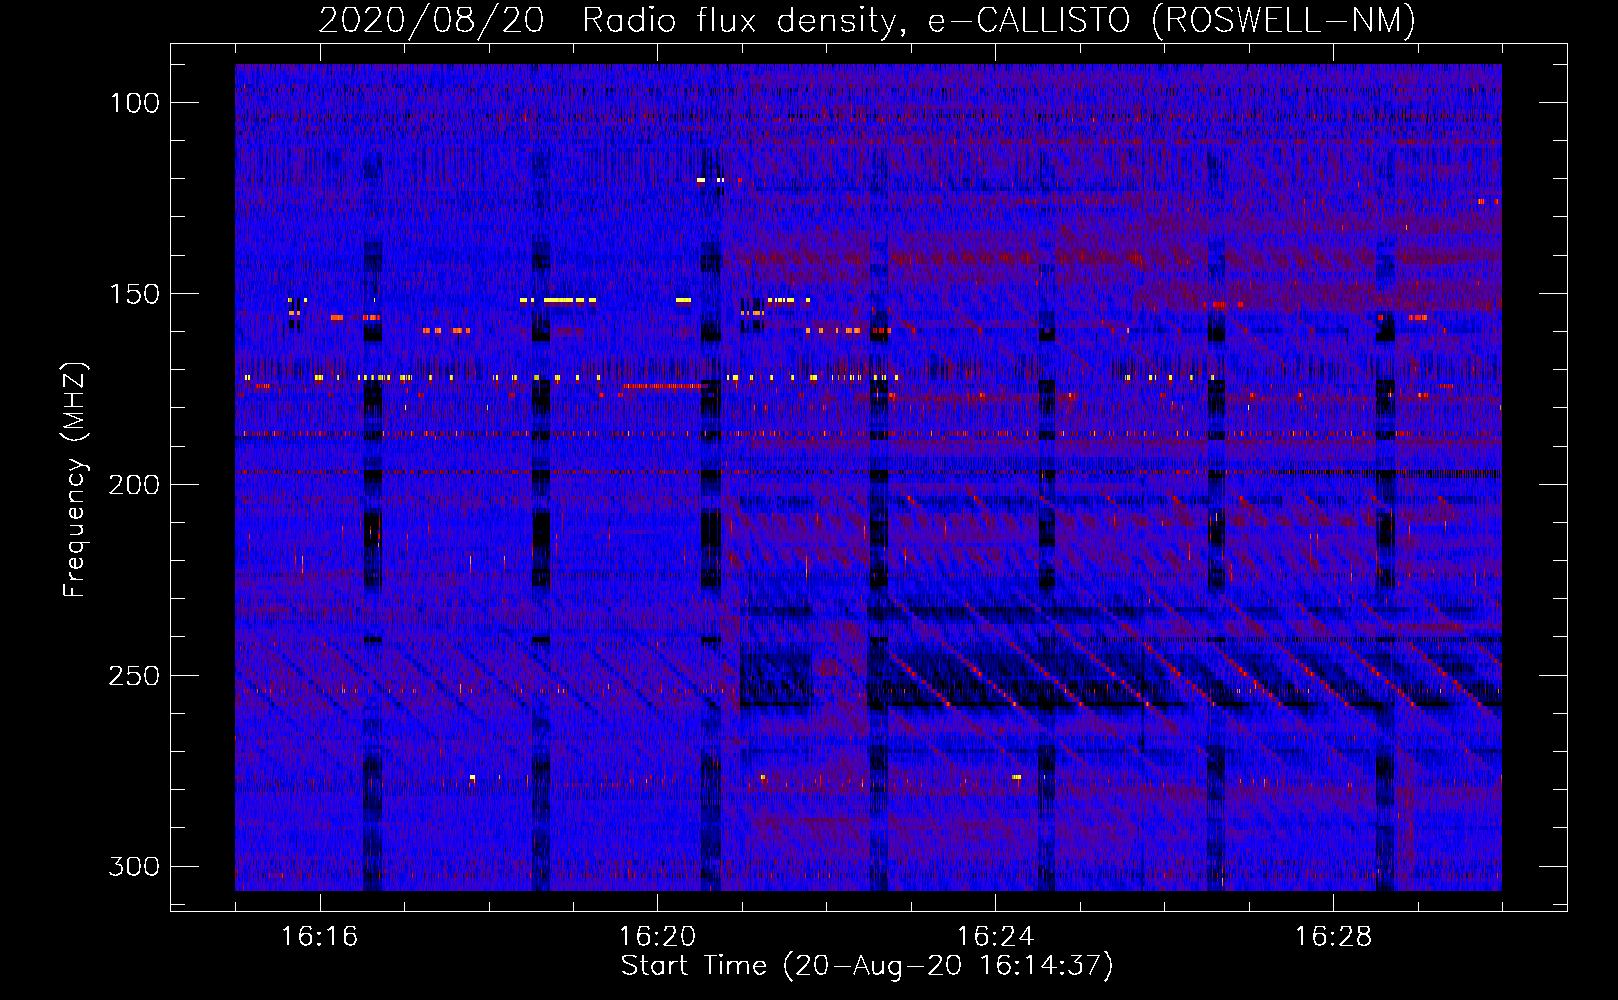Screen dimensions: 1618x1000
Task: Click the 16:20 time tick label
Action: click(x=657, y=937)
